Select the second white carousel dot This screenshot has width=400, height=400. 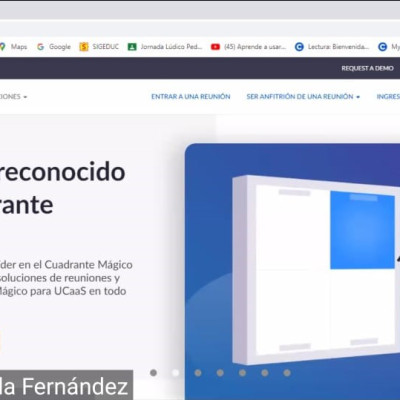pyautogui.click(x=175, y=373)
